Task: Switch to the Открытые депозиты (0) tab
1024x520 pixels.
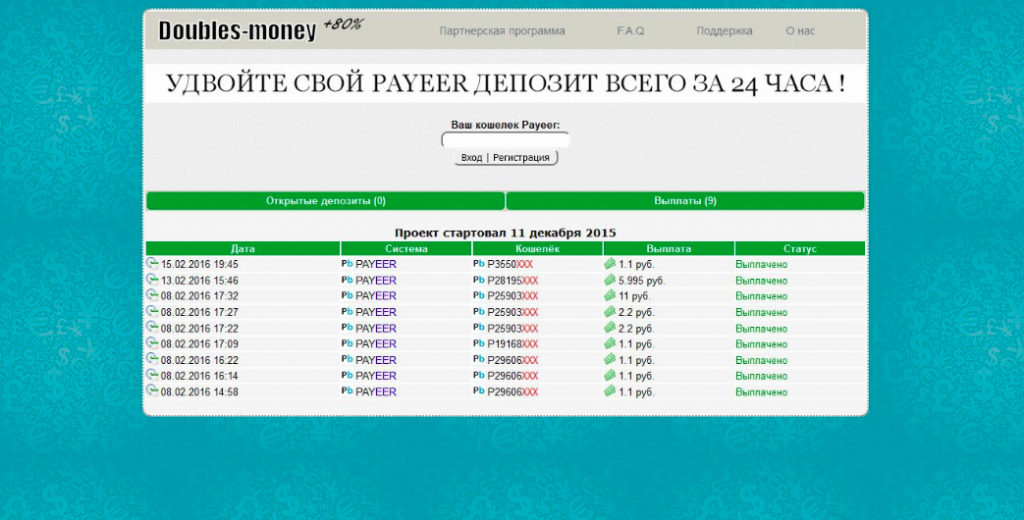Action: tap(326, 201)
